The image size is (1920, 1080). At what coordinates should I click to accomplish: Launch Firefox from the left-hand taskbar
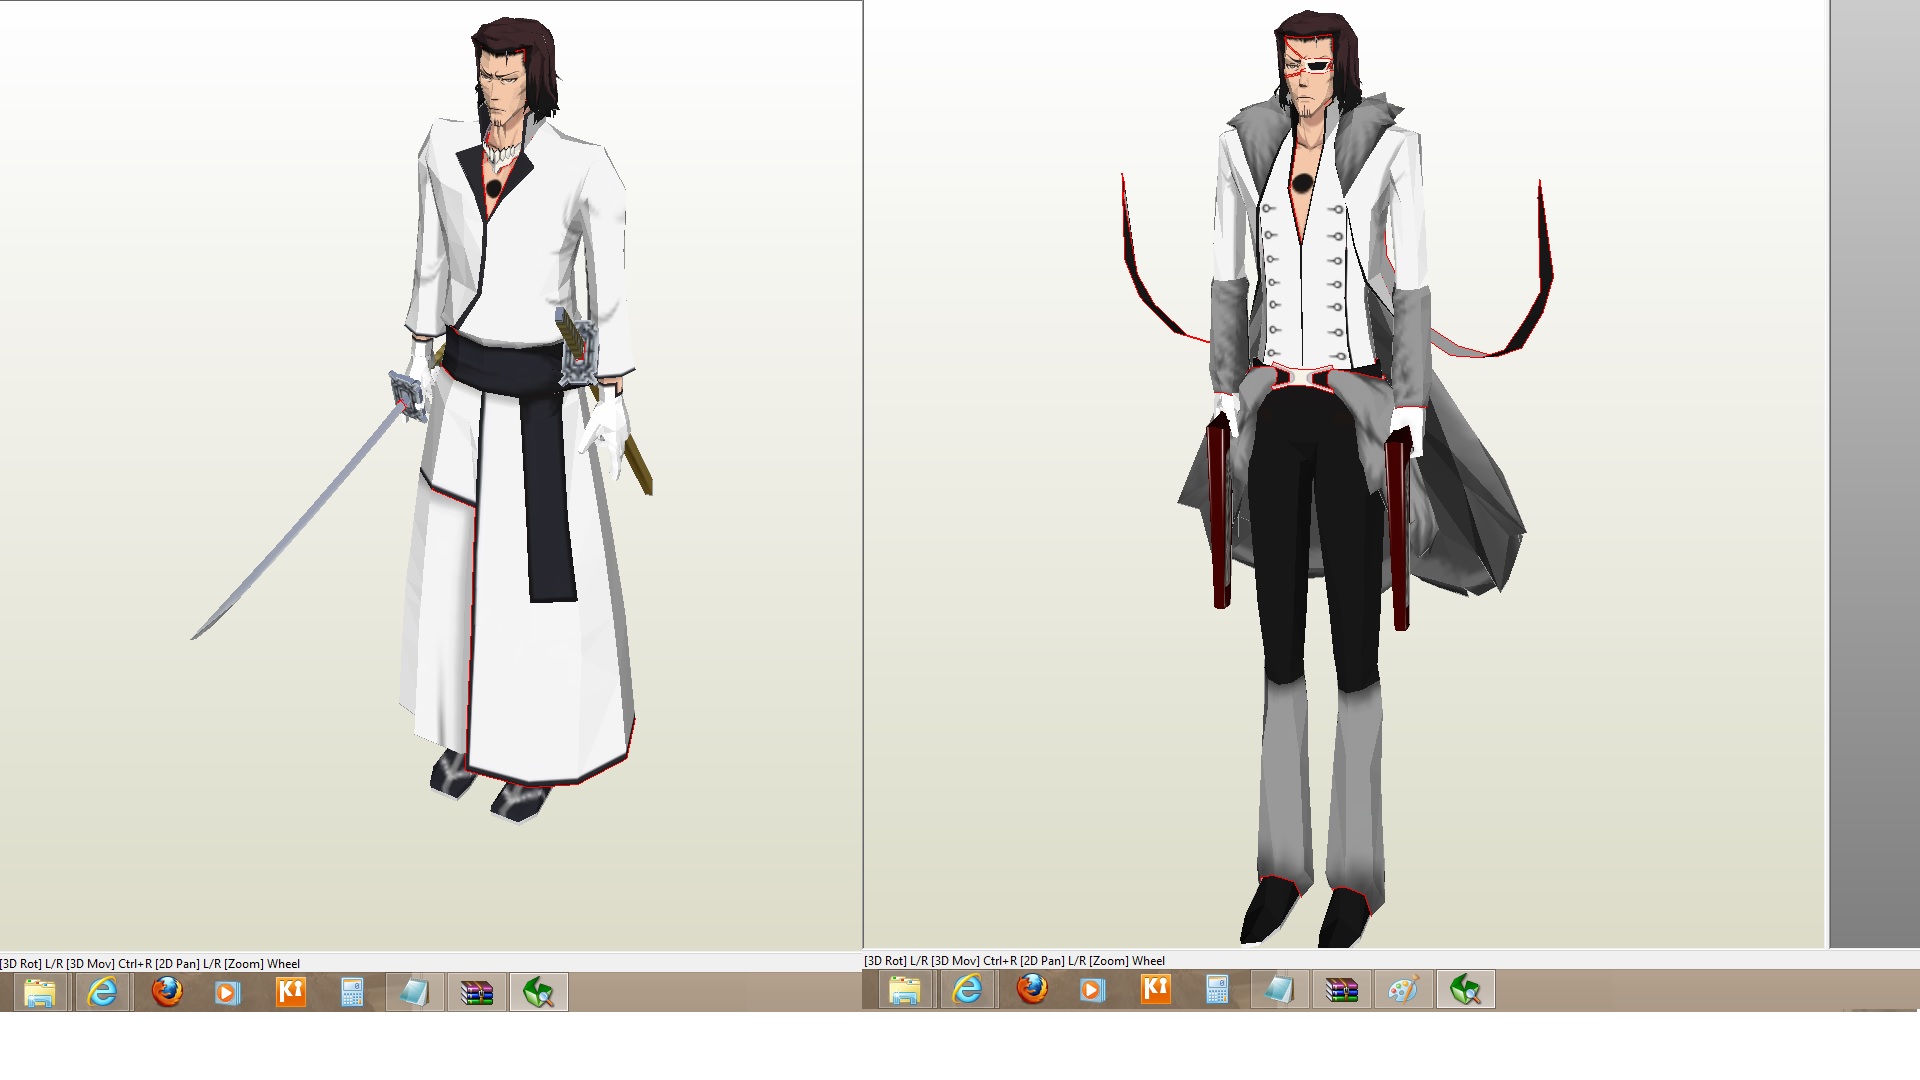pos(167,993)
